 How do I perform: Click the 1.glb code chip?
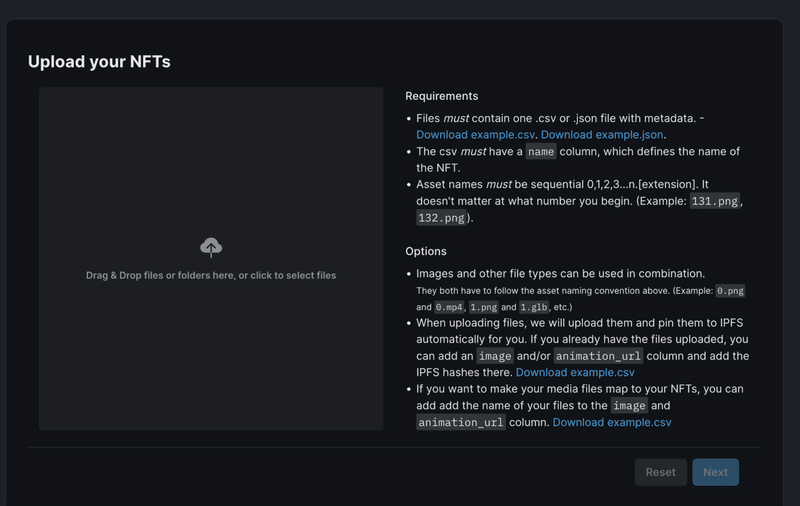(534, 307)
